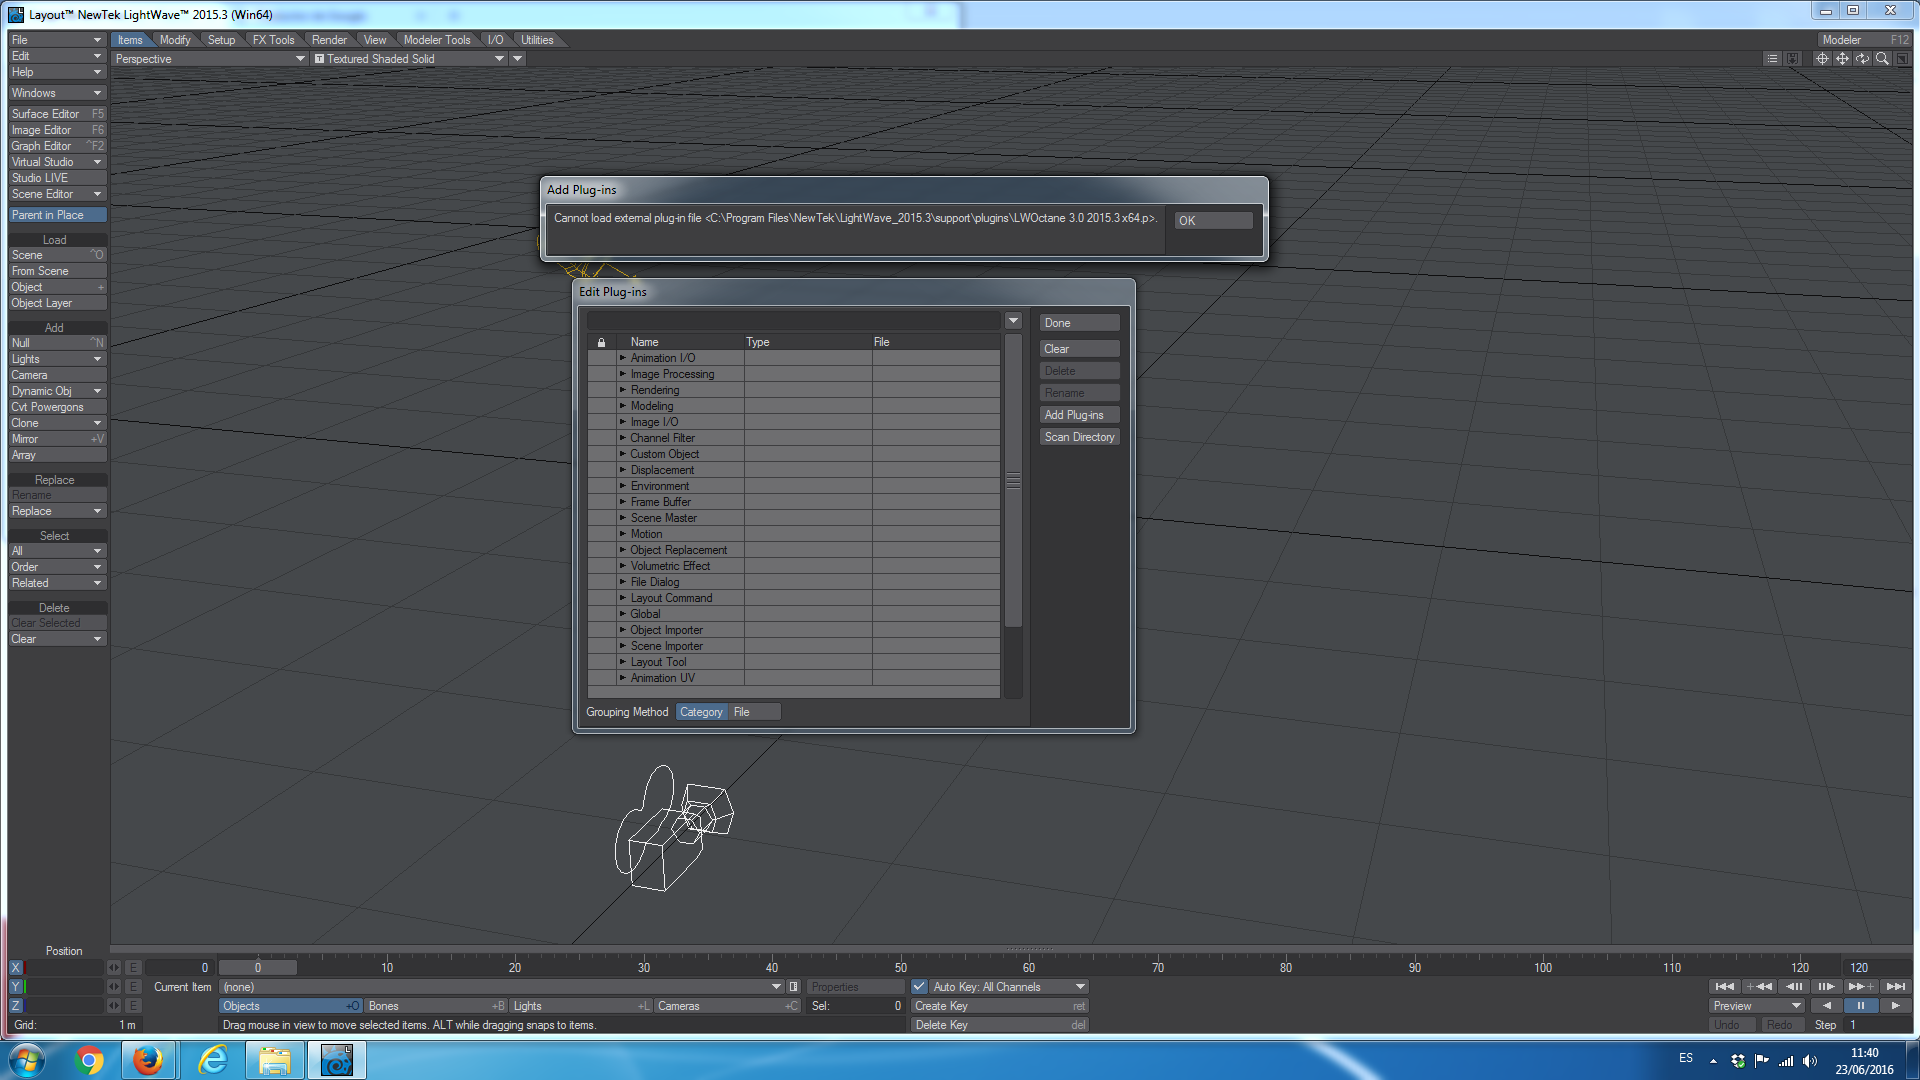Click OK on the Add Plug-ins error
This screenshot has height=1080, width=1920.
point(1212,221)
